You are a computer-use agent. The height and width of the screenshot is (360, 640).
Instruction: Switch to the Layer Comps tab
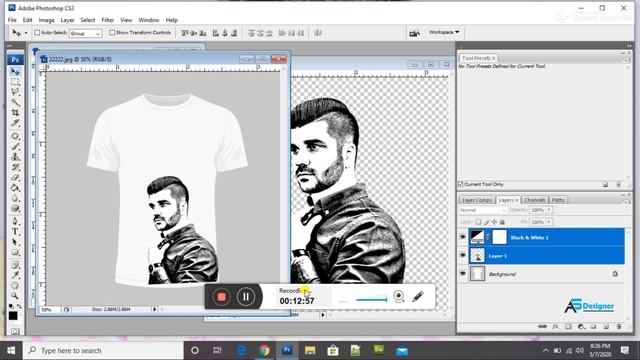[x=476, y=200]
